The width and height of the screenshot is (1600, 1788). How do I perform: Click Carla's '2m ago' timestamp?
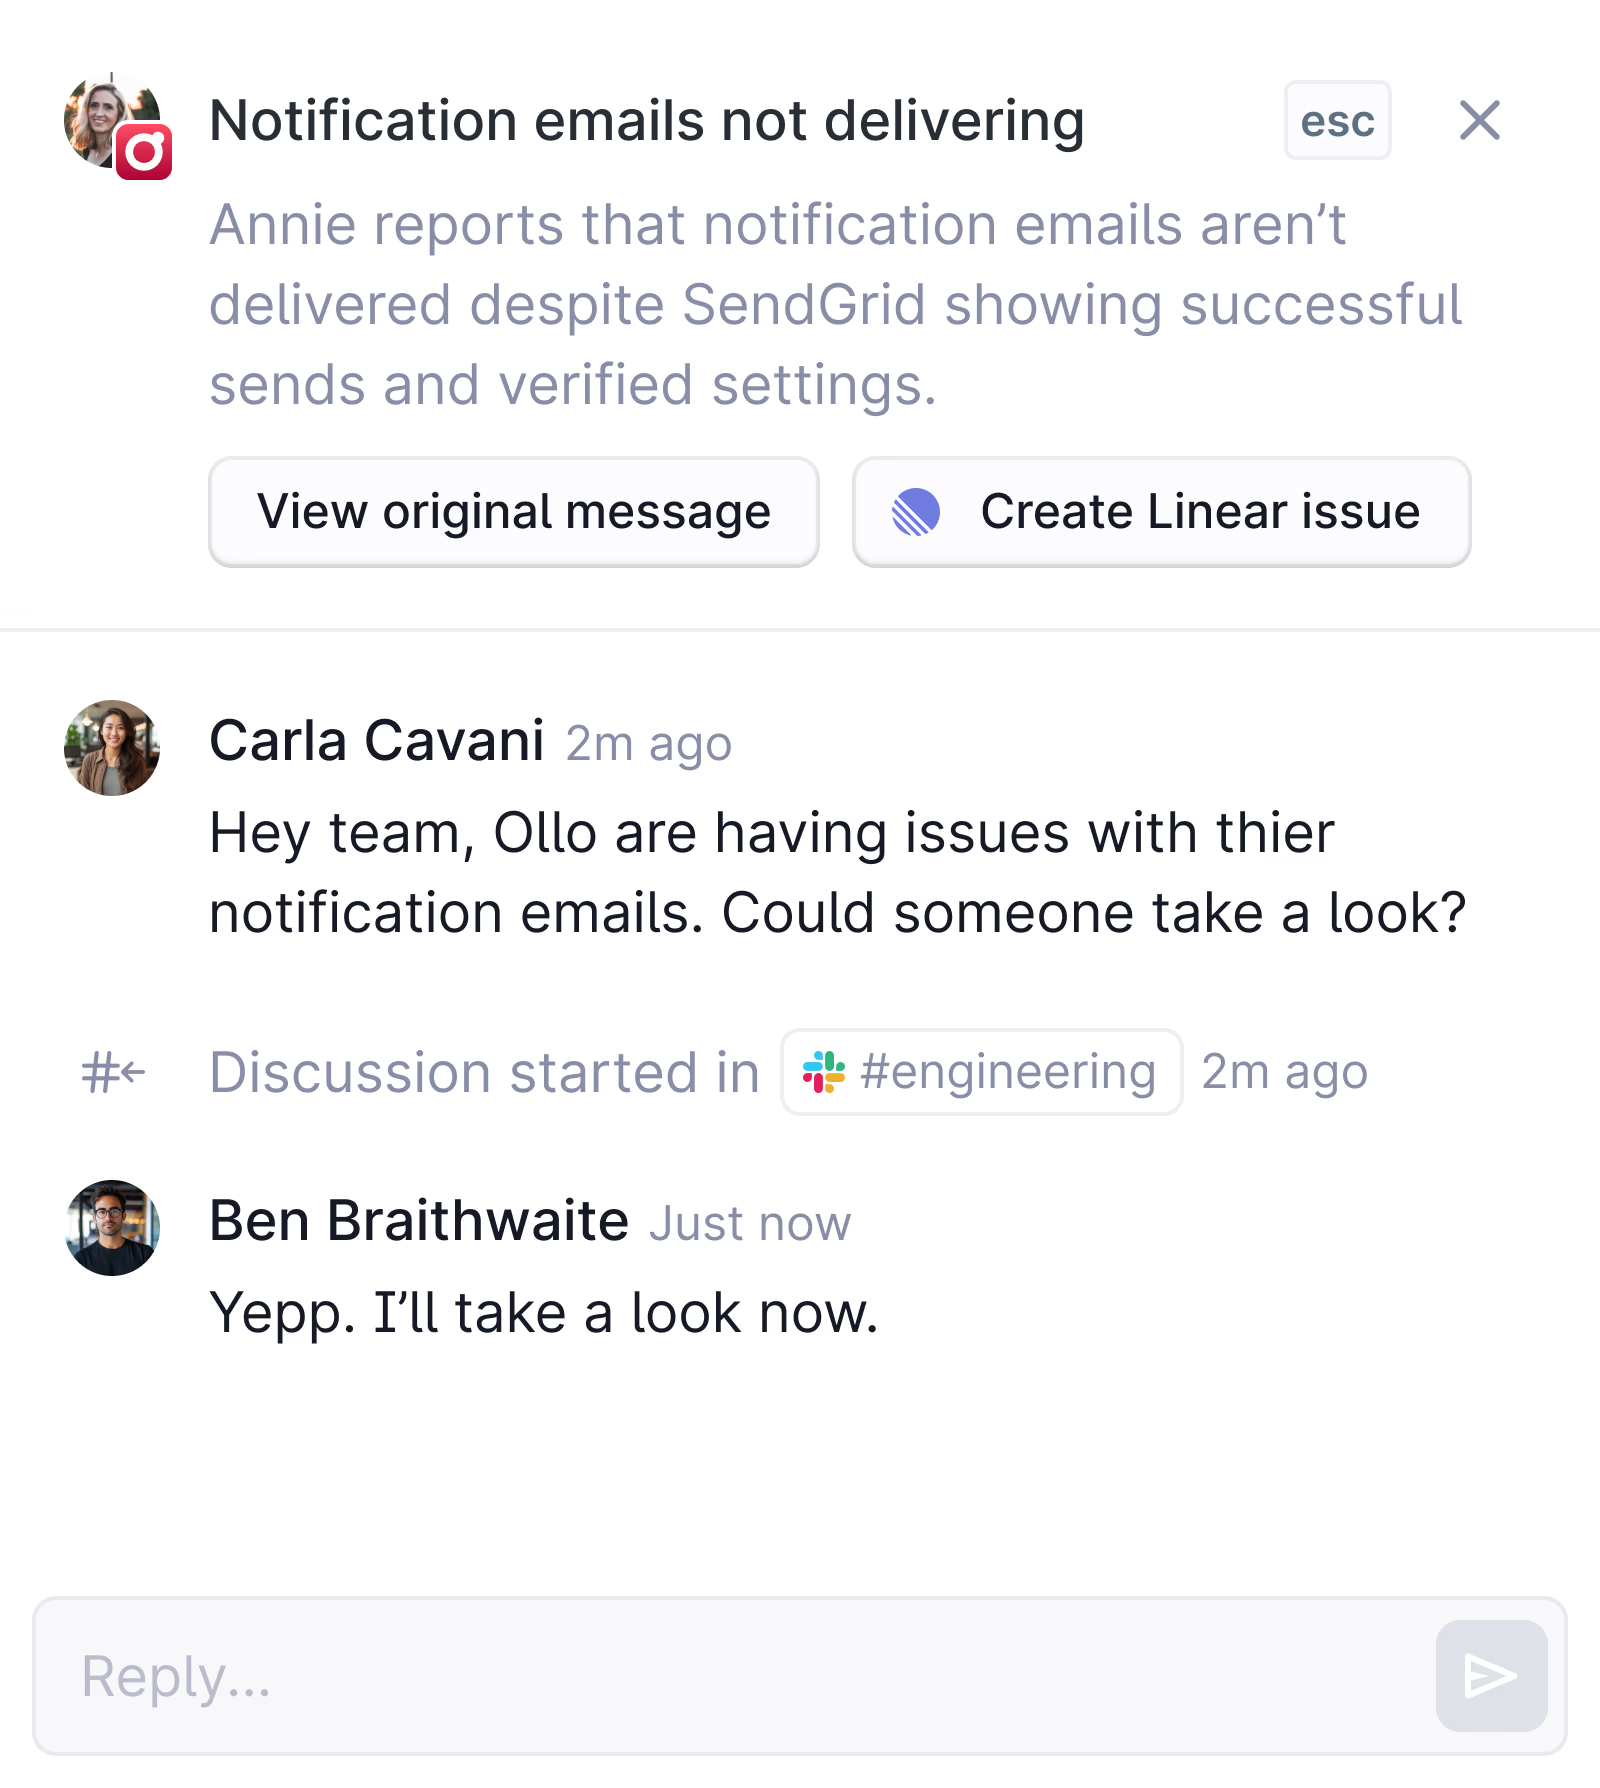point(649,744)
